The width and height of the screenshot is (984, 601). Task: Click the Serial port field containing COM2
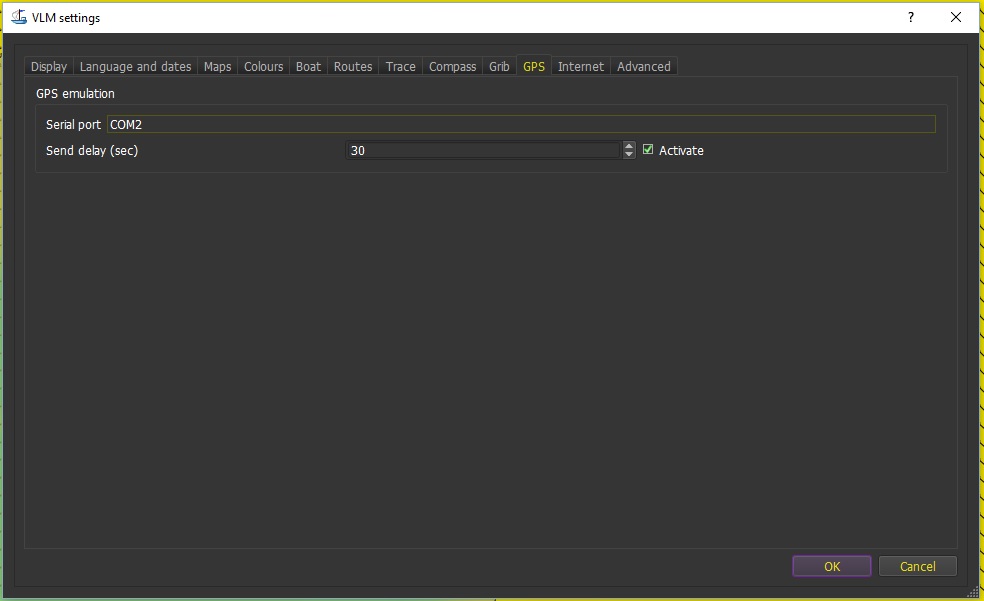point(521,124)
